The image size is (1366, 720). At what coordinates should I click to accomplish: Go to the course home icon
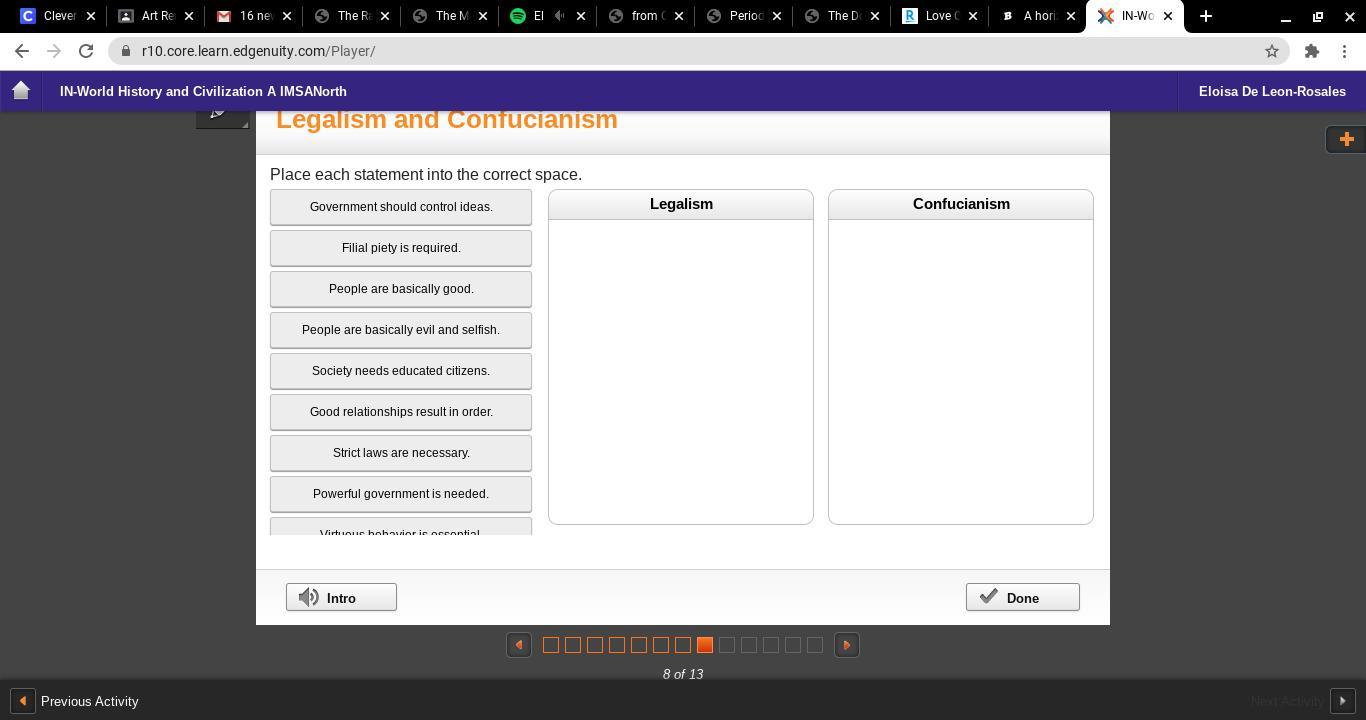point(21,91)
